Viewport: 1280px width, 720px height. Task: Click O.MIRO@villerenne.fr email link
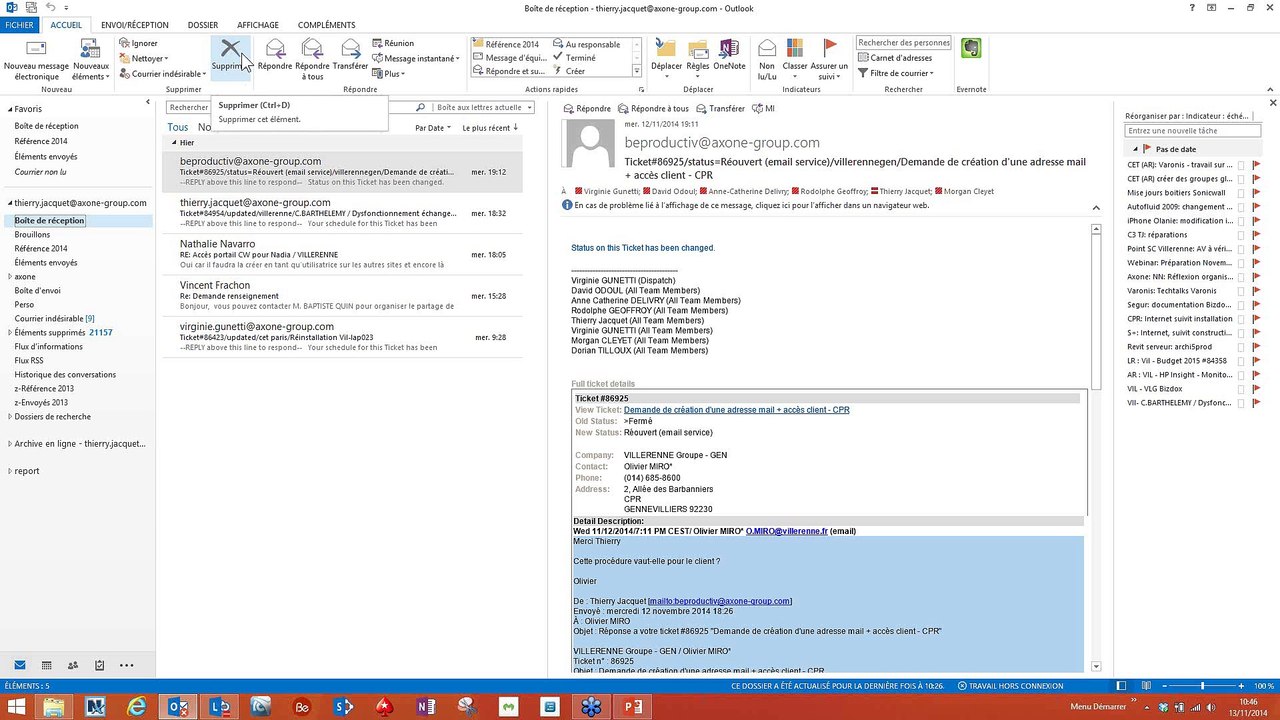787,531
